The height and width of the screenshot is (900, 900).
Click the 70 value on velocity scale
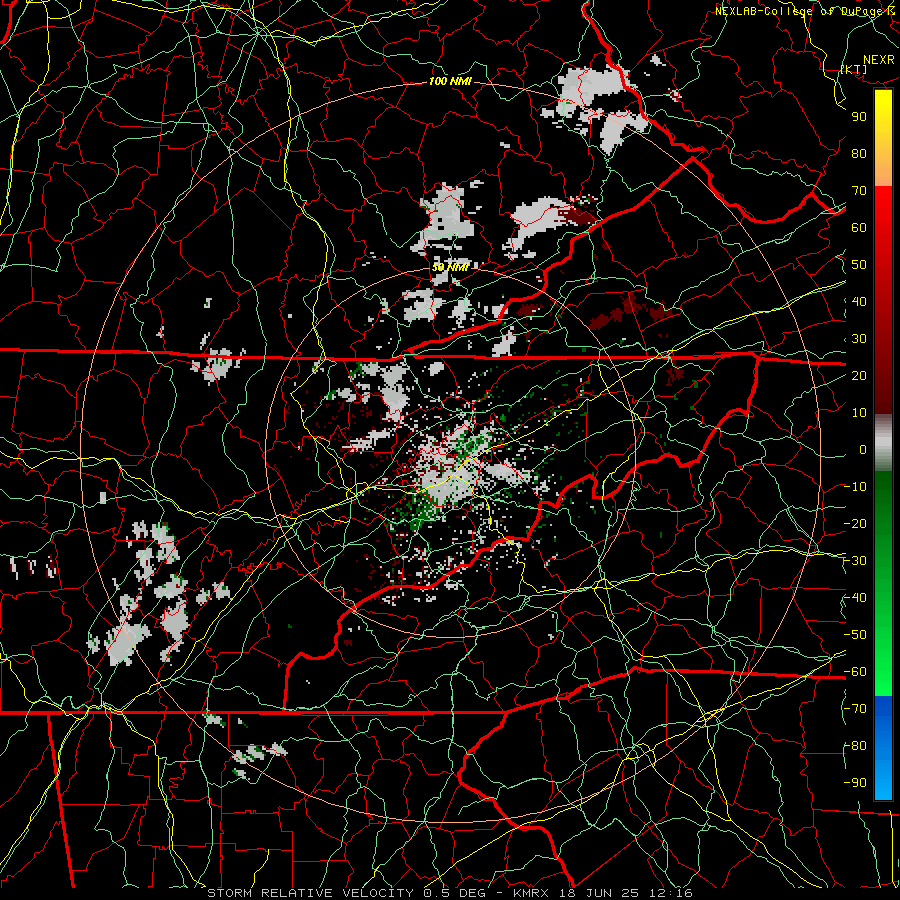pyautogui.click(x=859, y=191)
